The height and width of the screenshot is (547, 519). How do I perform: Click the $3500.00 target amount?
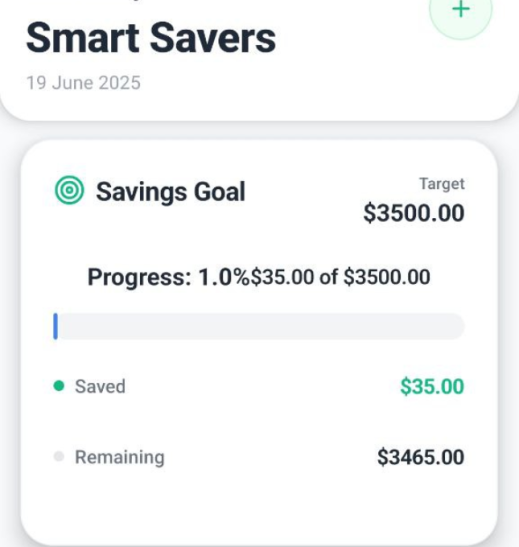tap(414, 213)
